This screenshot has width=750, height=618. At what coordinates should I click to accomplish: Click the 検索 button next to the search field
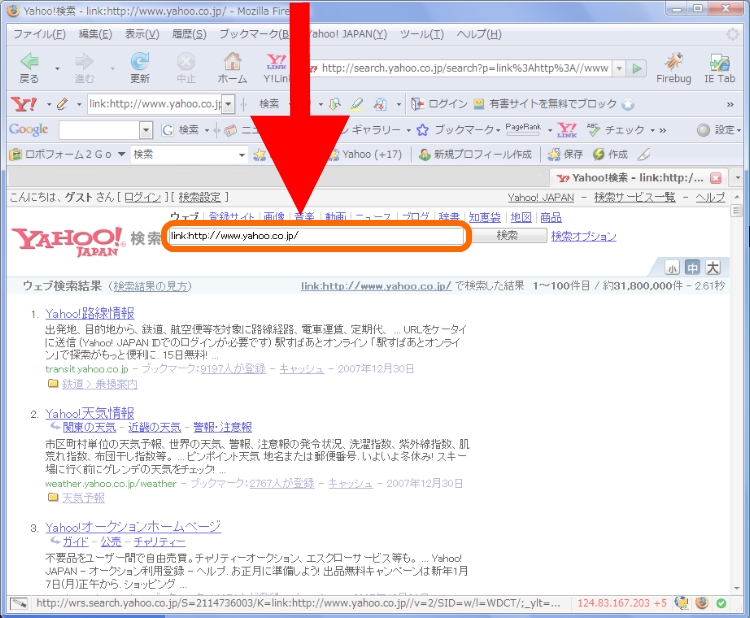click(x=507, y=235)
